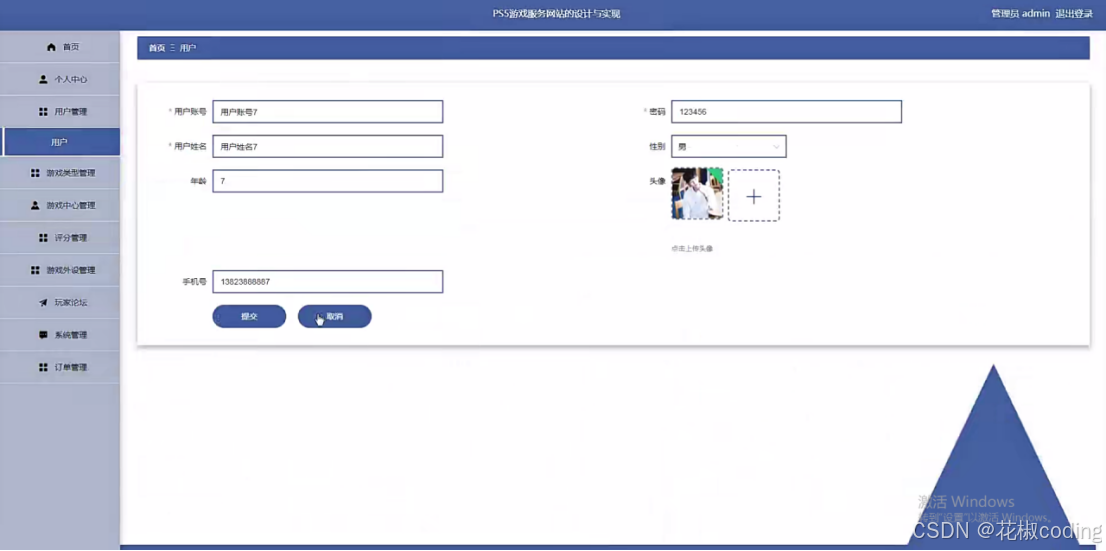Click the 首页 breadcrumb link
The image size is (1106, 551).
tap(157, 49)
